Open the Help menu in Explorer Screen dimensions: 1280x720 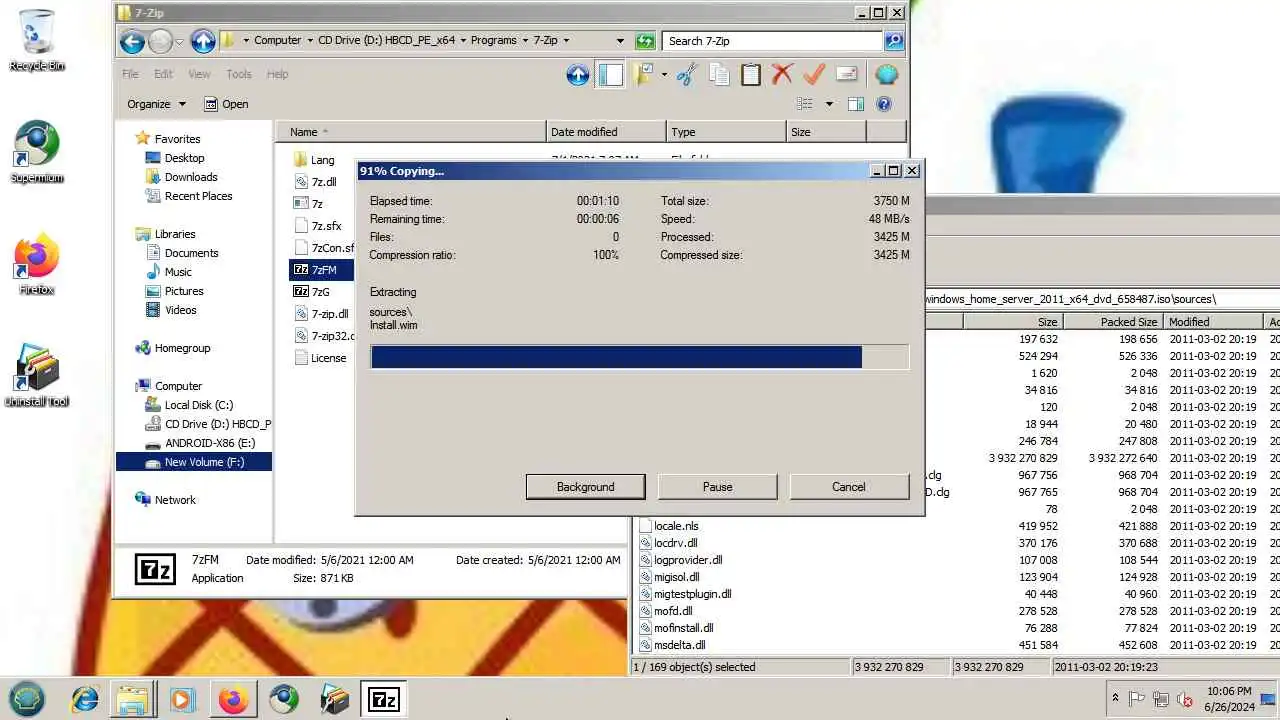click(277, 74)
